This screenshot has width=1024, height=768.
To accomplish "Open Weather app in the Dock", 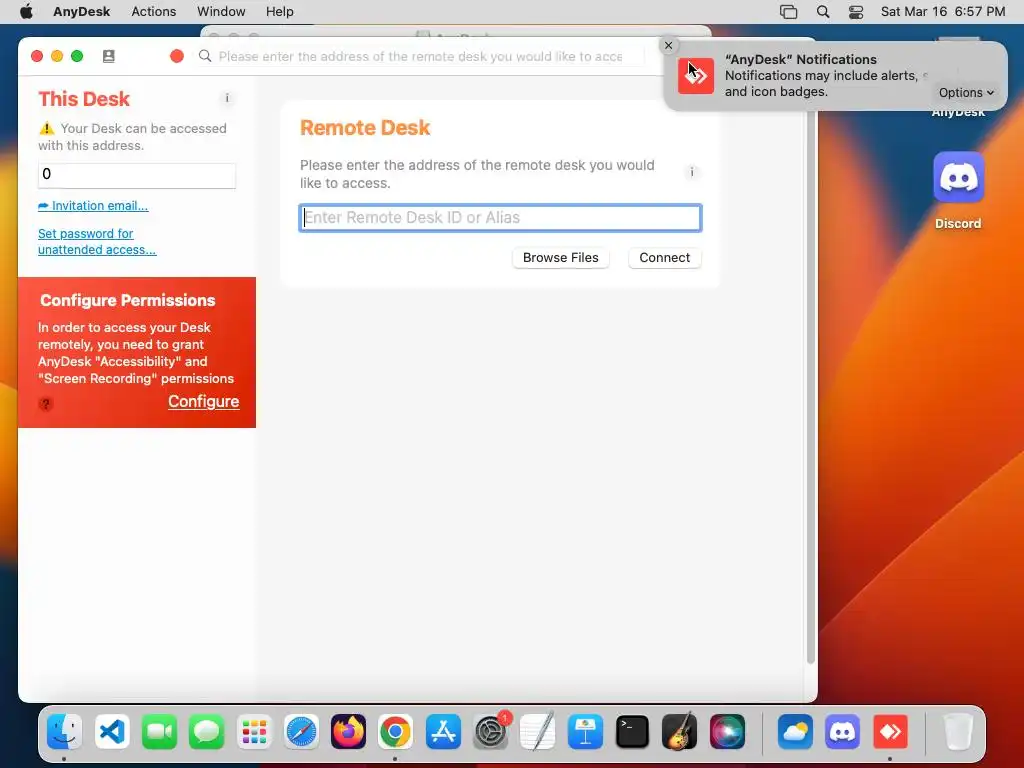I will [795, 731].
